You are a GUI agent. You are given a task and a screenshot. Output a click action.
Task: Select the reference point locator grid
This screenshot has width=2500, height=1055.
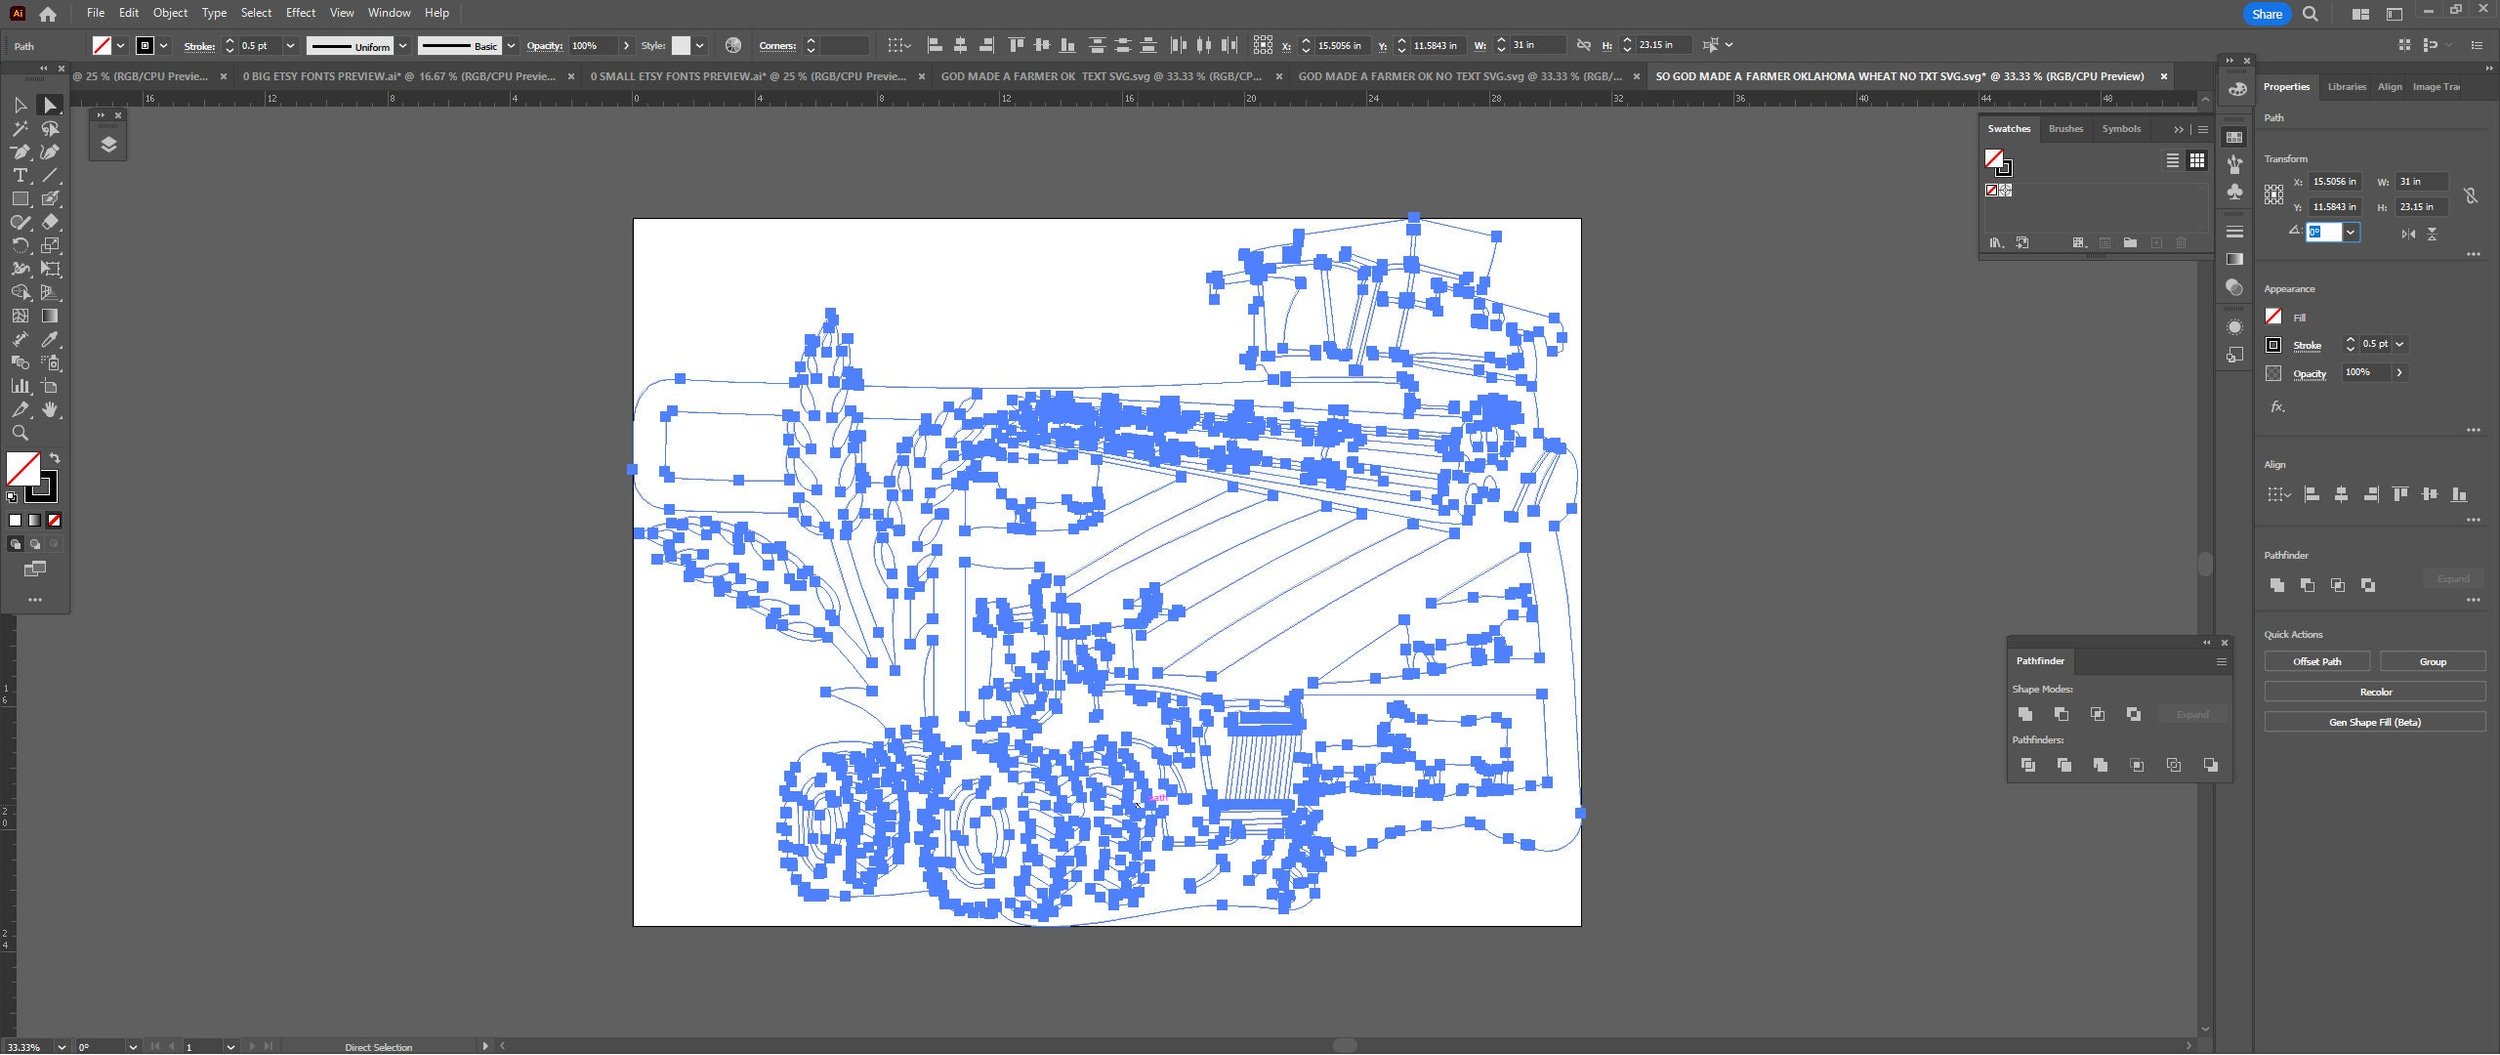click(x=2273, y=195)
